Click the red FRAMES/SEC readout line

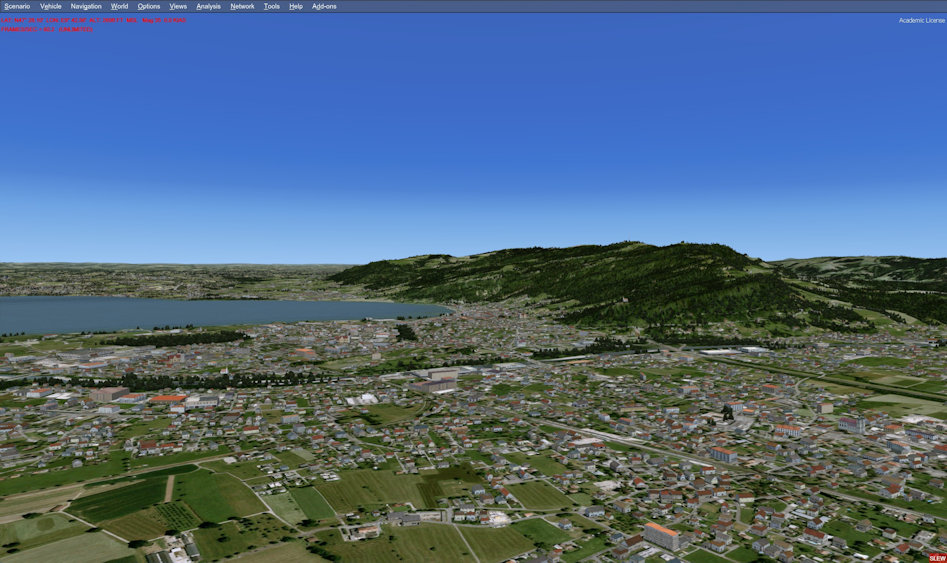47,29
